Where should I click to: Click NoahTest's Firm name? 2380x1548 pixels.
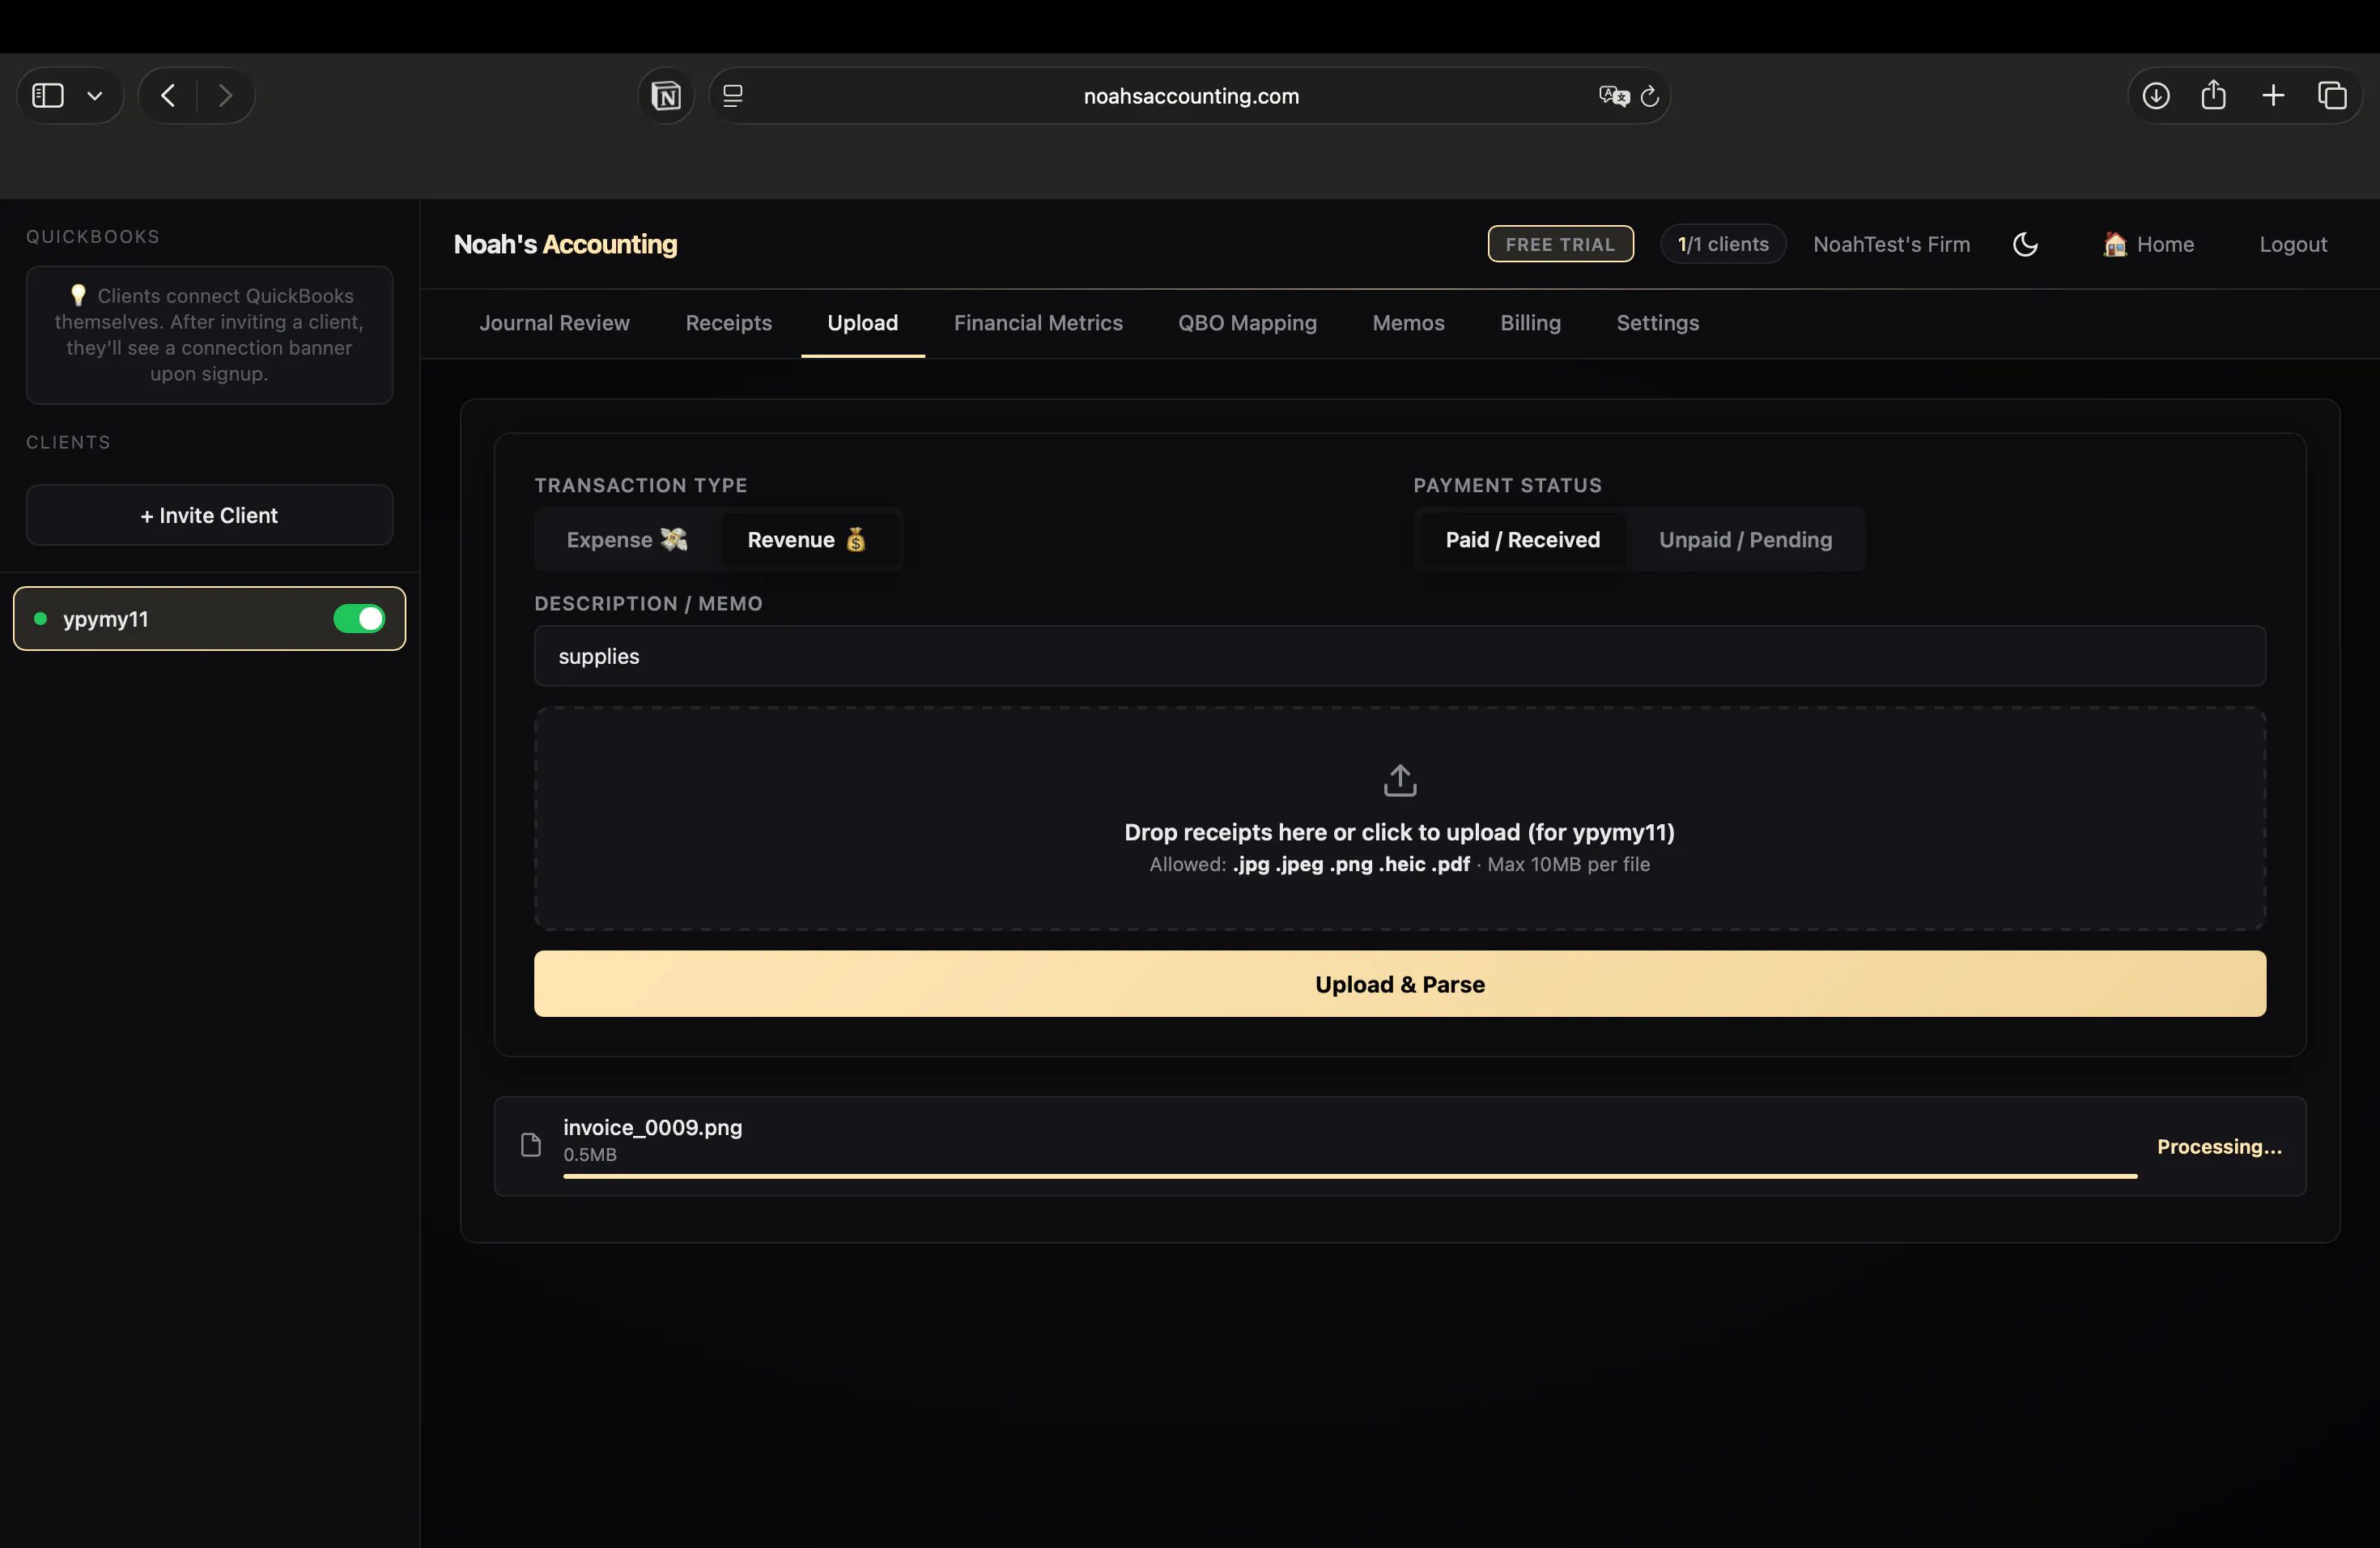click(1891, 245)
